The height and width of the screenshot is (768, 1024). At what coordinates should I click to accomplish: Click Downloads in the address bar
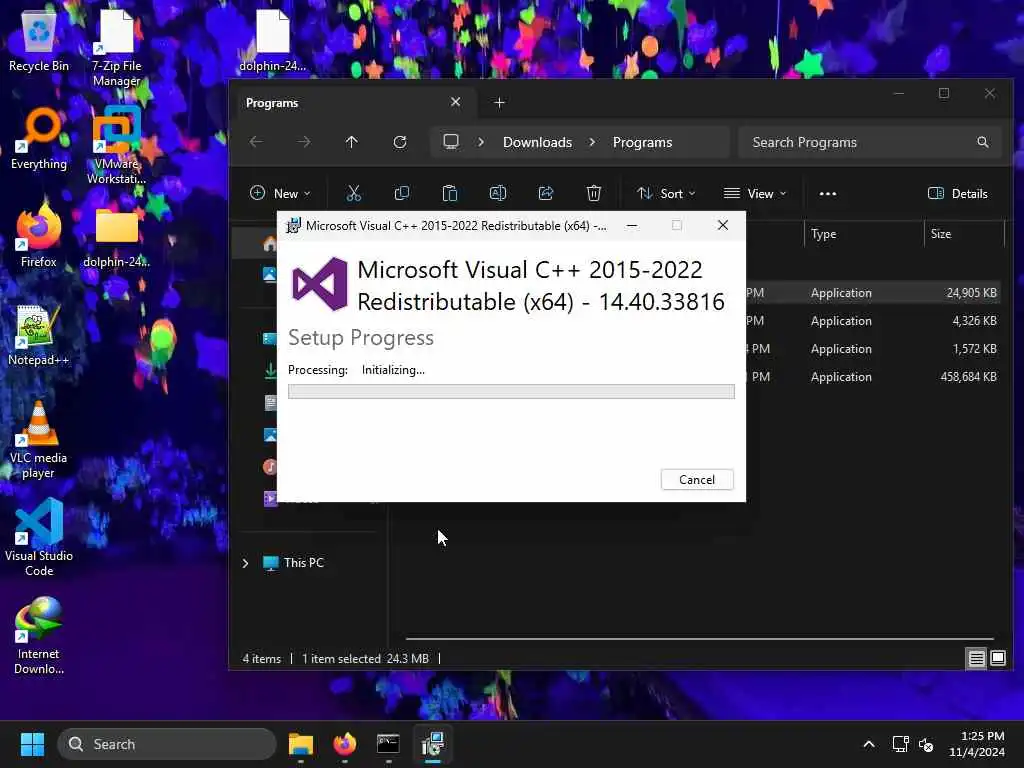(x=537, y=142)
